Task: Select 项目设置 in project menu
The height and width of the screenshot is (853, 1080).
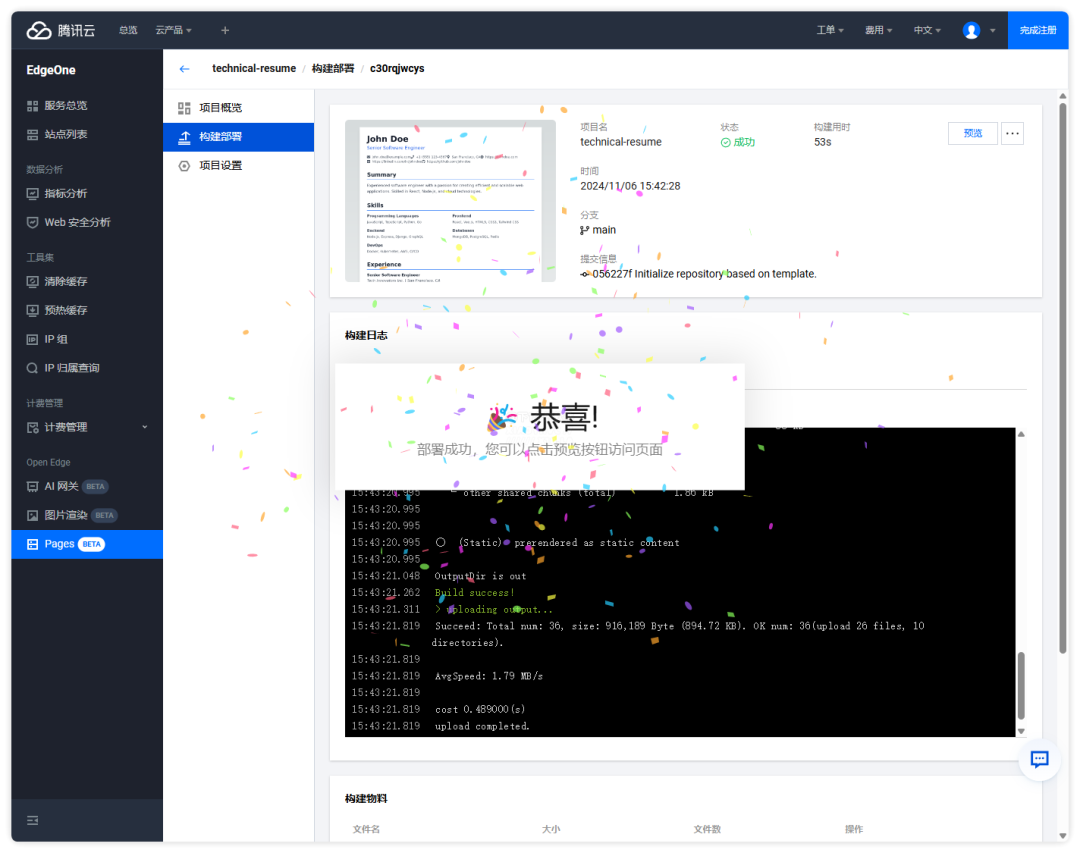Action: click(x=220, y=166)
